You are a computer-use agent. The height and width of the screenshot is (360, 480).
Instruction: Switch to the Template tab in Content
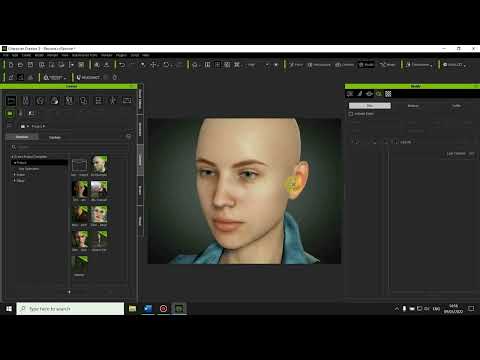(22, 137)
